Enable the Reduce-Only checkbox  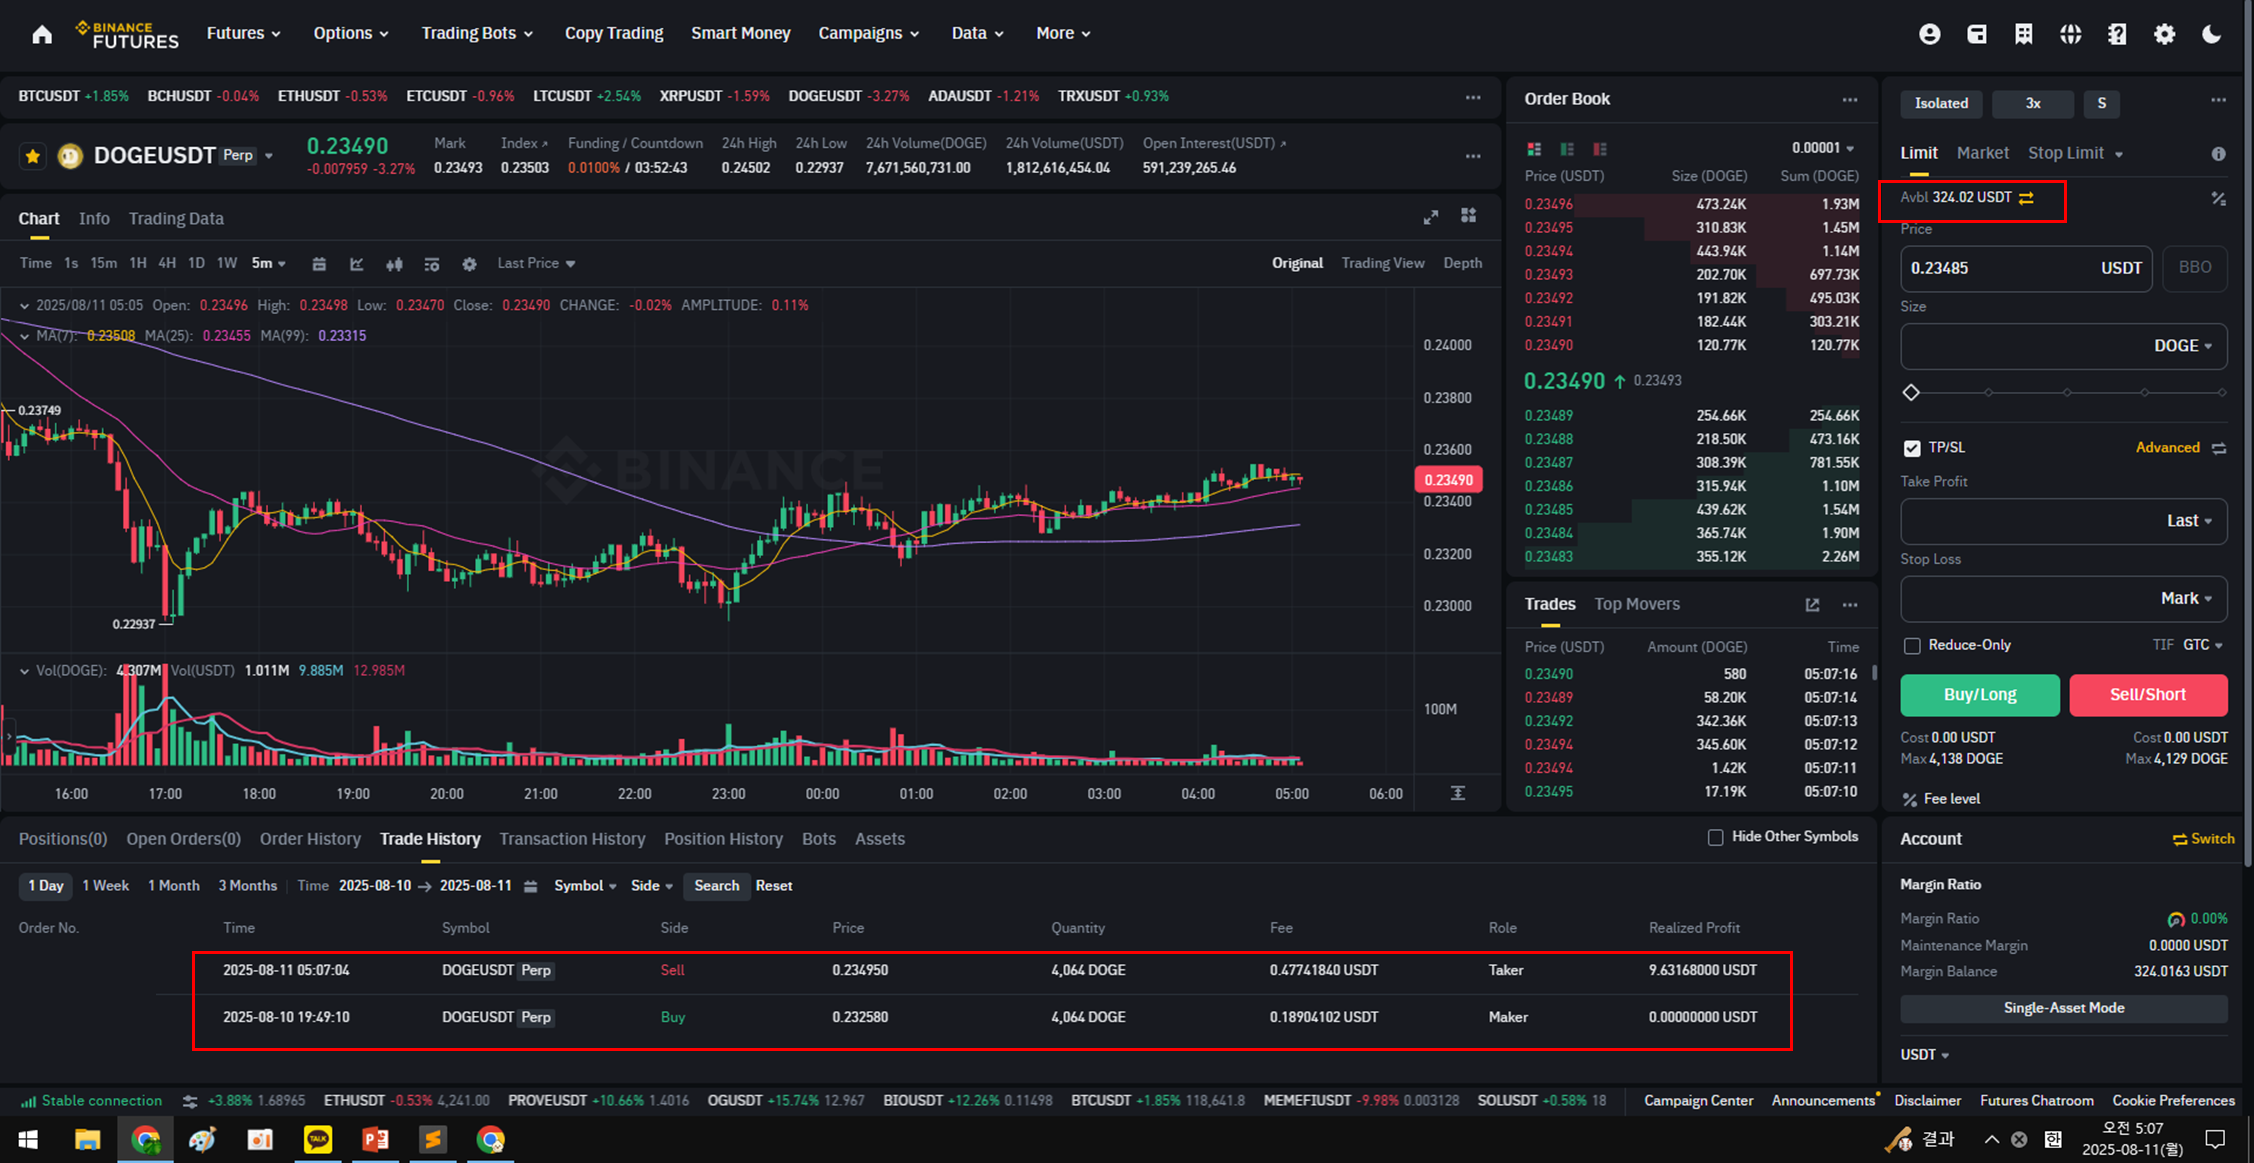click(x=1912, y=646)
